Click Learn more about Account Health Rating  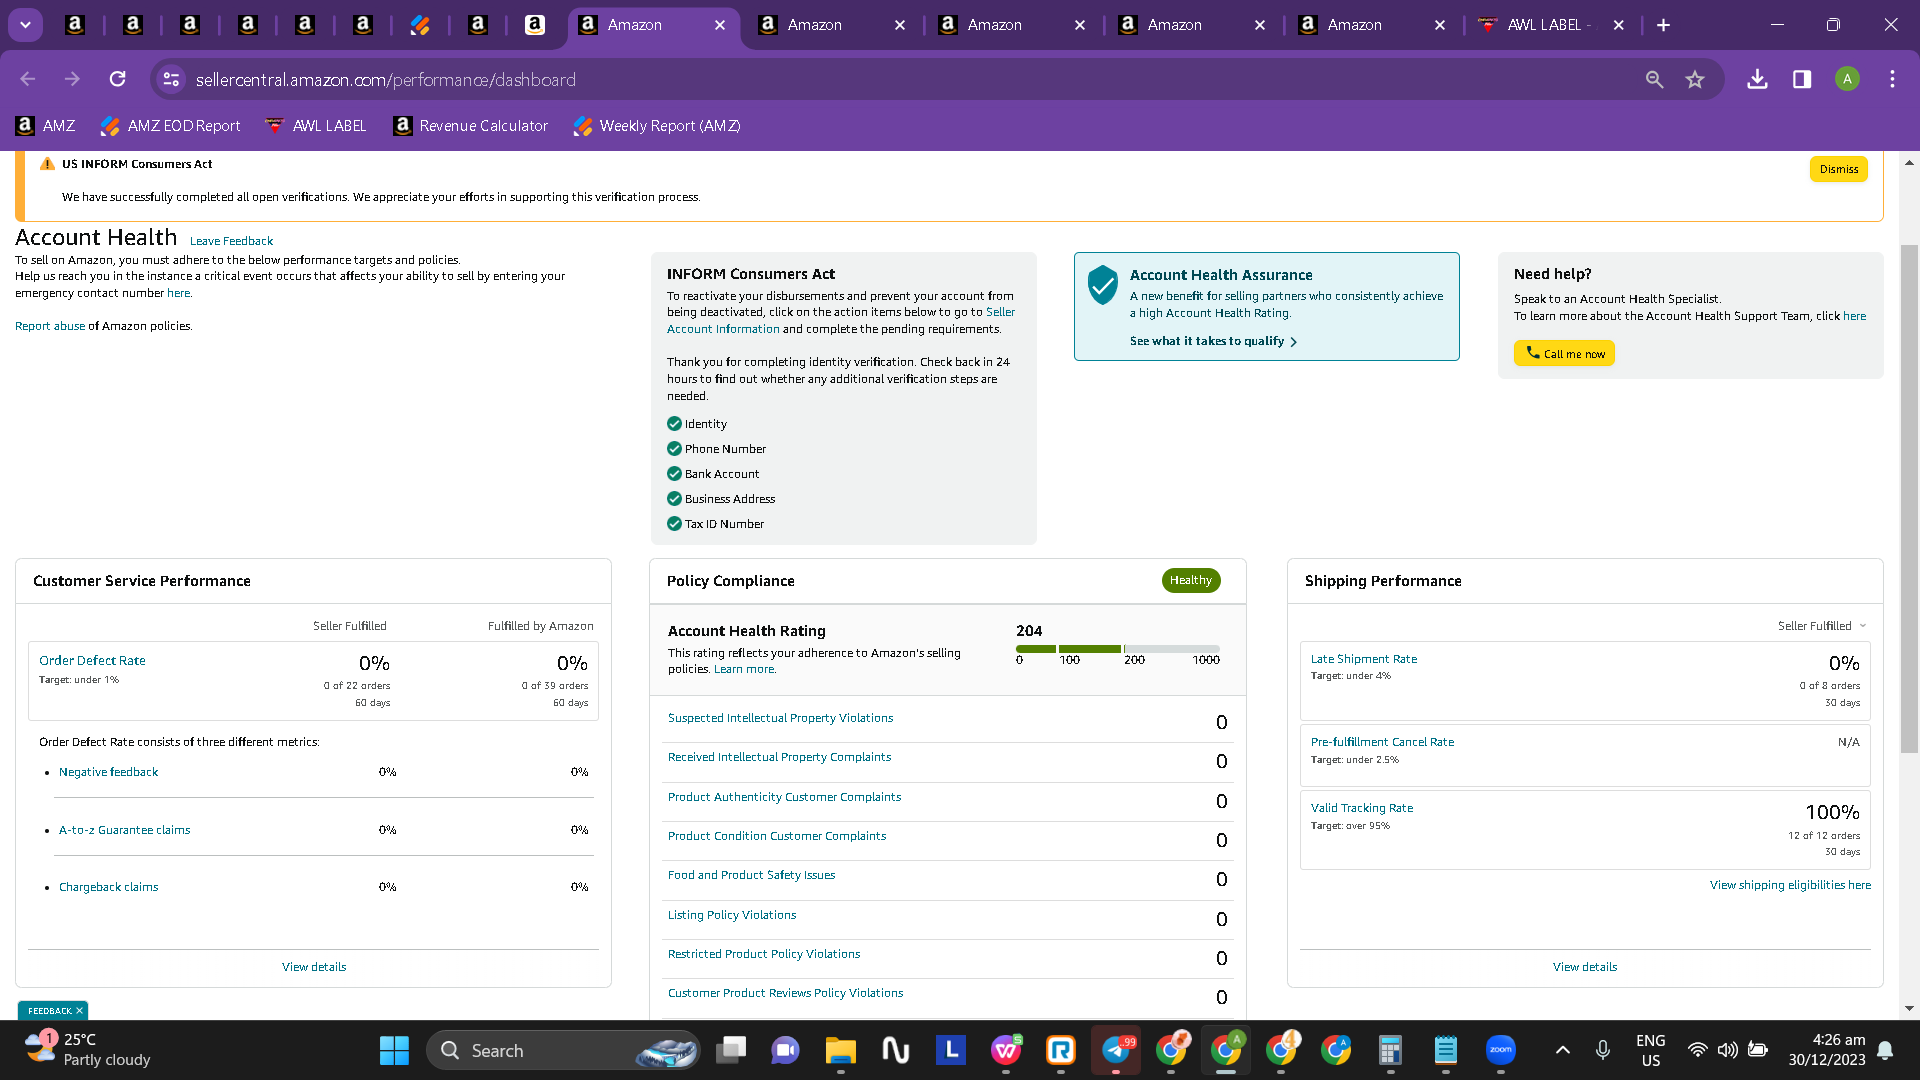(x=744, y=669)
